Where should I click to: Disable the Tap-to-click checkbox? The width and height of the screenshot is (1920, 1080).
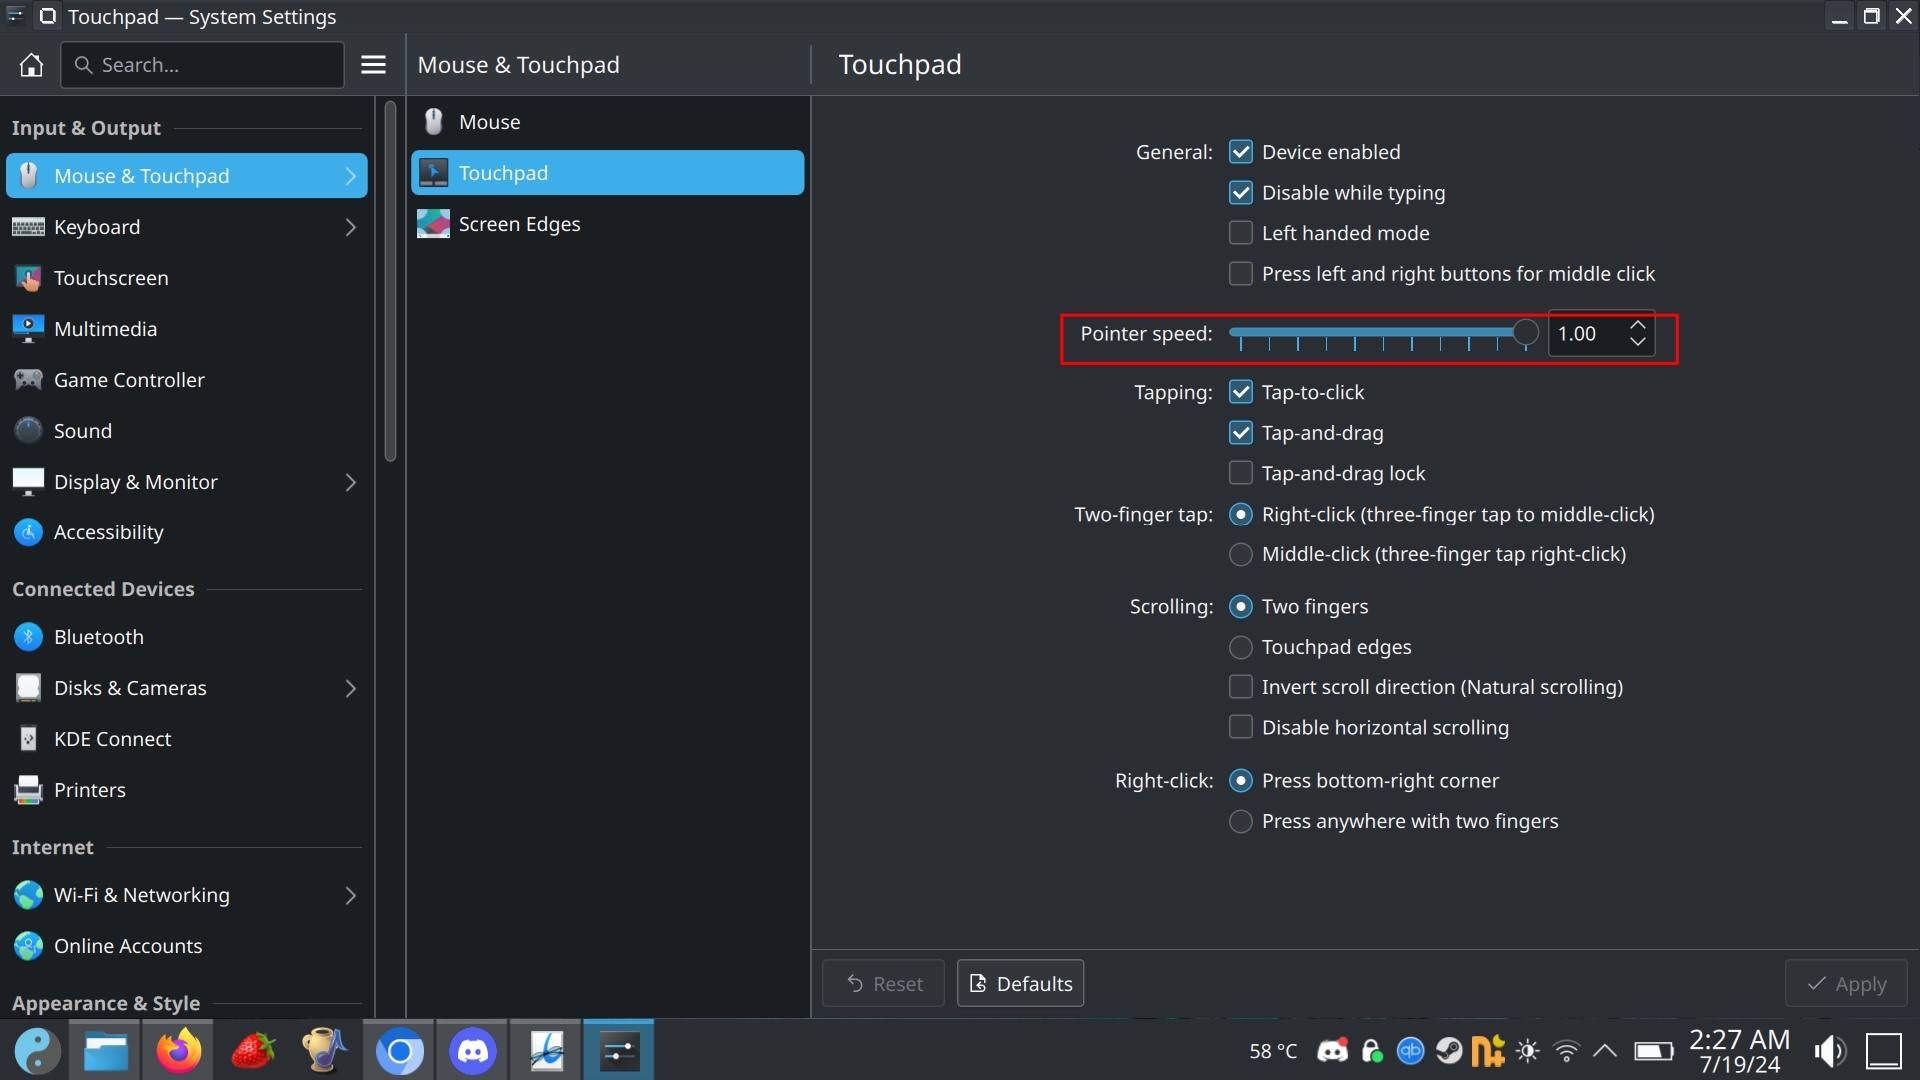[1241, 392]
